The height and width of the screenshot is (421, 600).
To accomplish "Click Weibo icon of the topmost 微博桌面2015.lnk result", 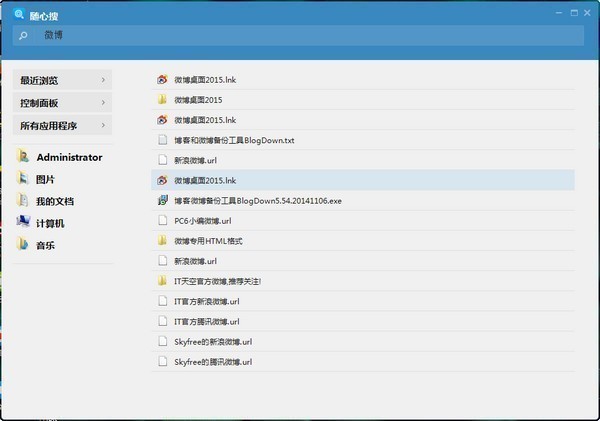I will click(162, 80).
